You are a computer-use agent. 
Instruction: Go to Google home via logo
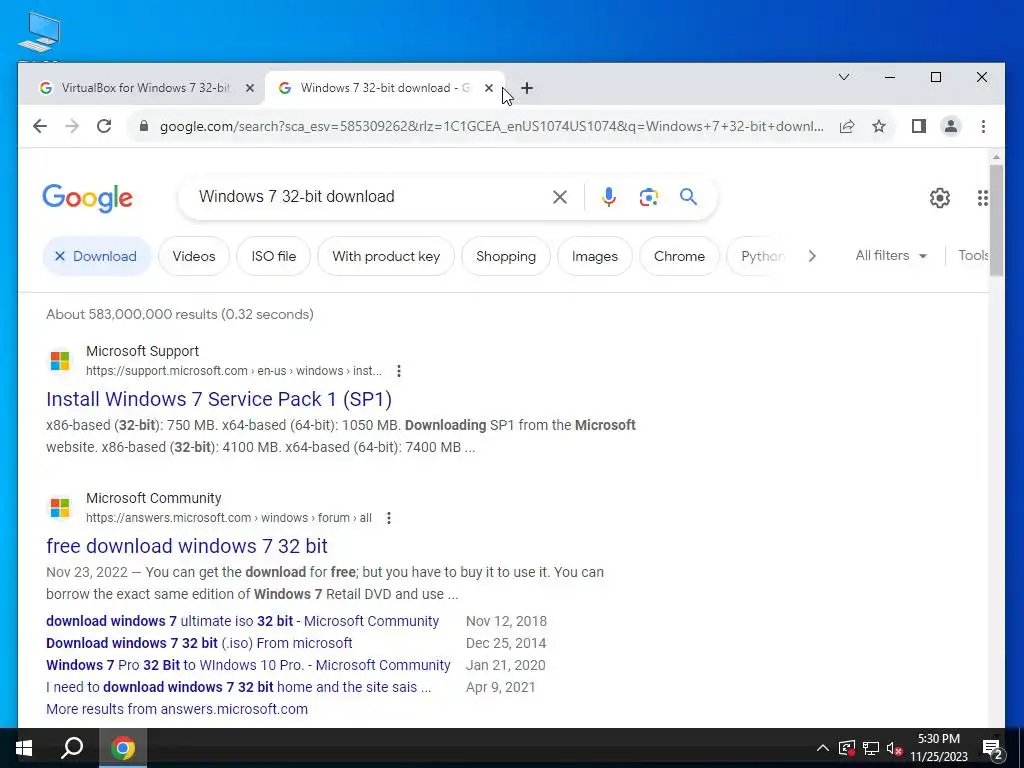pos(88,198)
